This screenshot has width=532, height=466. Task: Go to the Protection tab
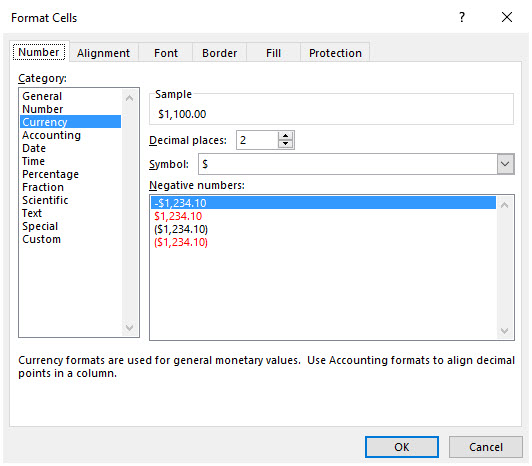(335, 53)
